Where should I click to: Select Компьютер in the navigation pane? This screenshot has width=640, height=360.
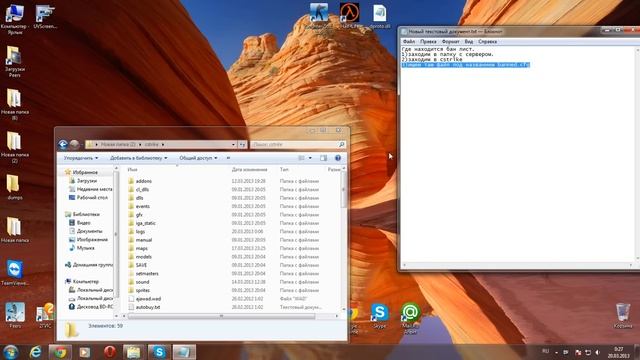point(85,282)
